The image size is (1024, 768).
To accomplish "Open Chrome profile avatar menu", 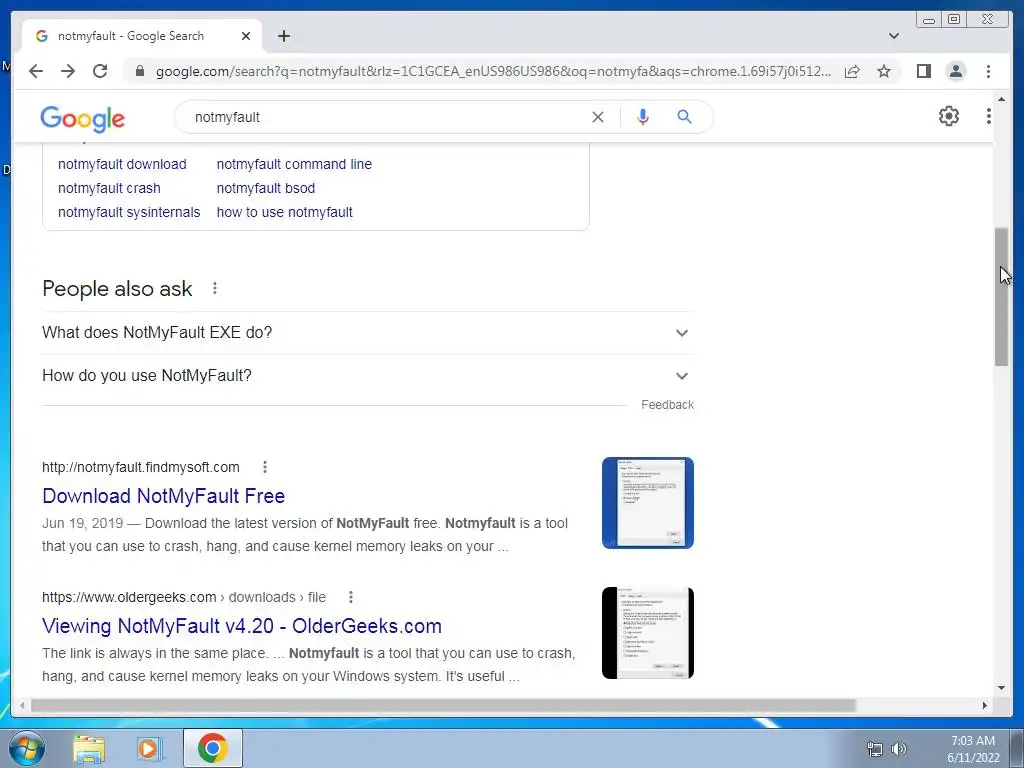I will [955, 71].
